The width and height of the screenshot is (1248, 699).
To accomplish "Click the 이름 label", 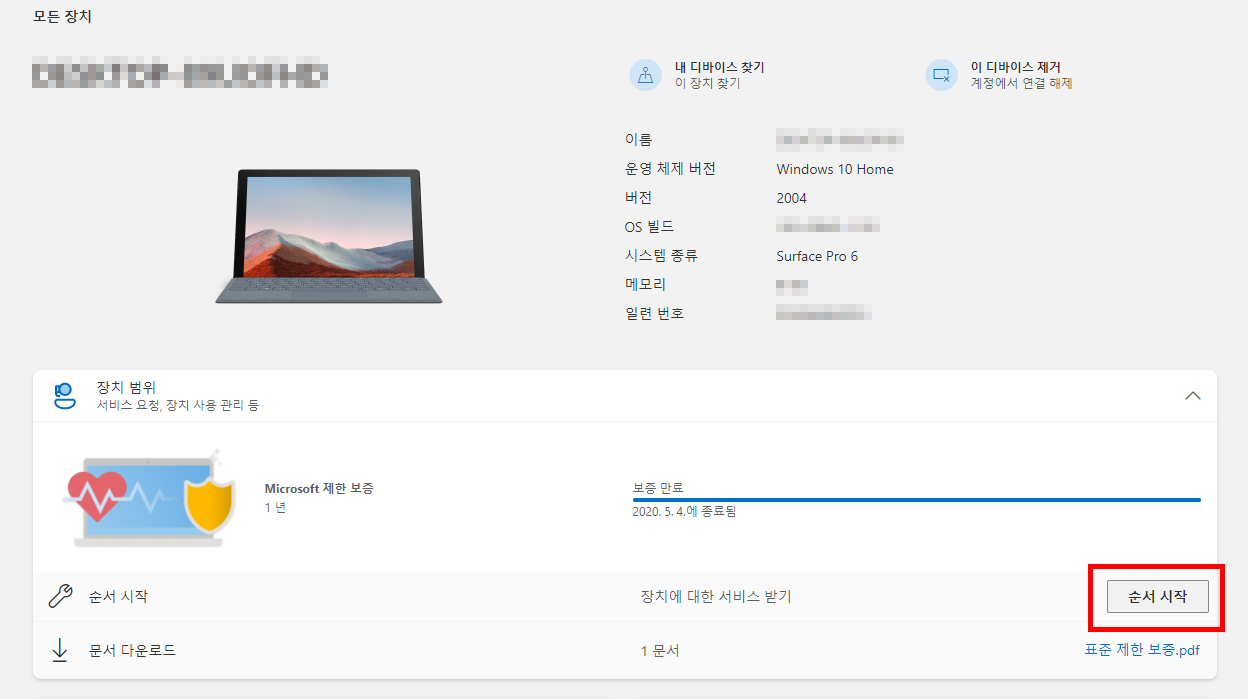I will [x=638, y=140].
